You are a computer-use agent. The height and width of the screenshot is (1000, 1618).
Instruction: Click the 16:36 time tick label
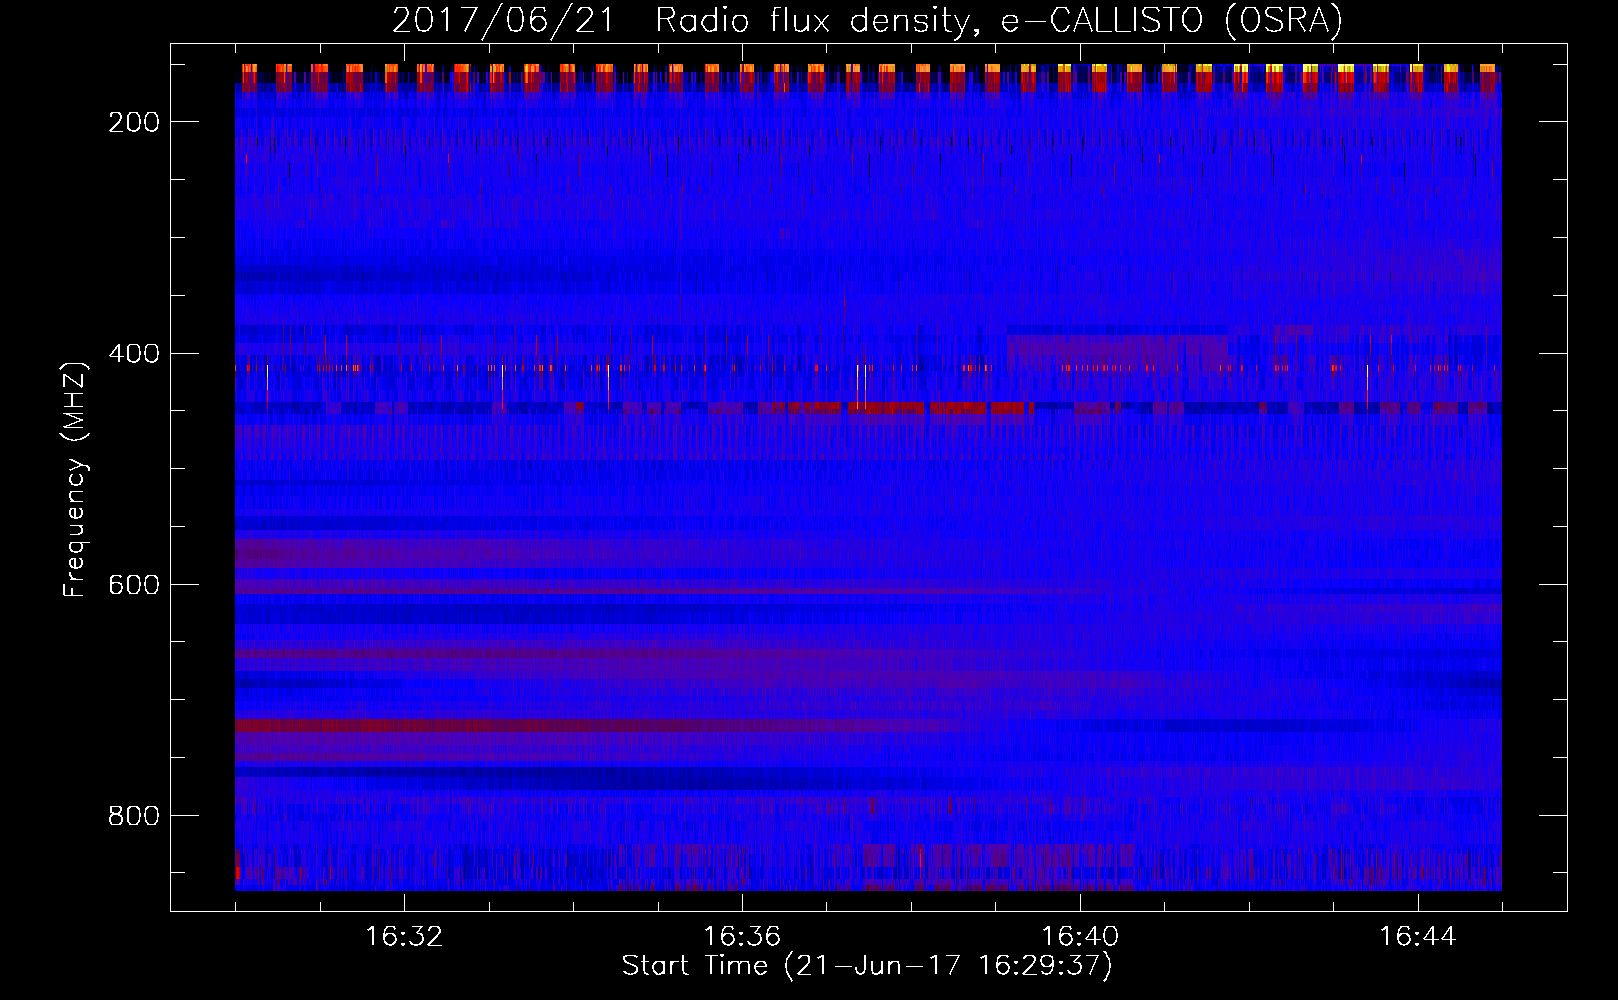pyautogui.click(x=742, y=937)
